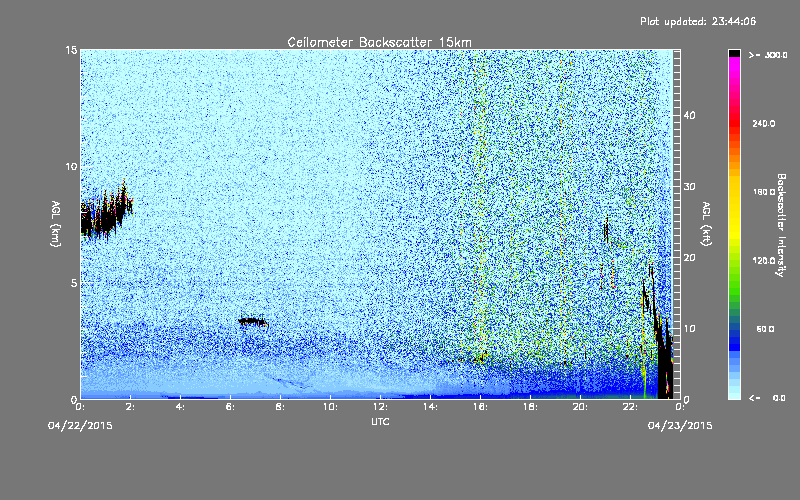Click the '18:' hour tick label
Image resolution: width=800 pixels, height=500 pixels.
pyautogui.click(x=530, y=407)
